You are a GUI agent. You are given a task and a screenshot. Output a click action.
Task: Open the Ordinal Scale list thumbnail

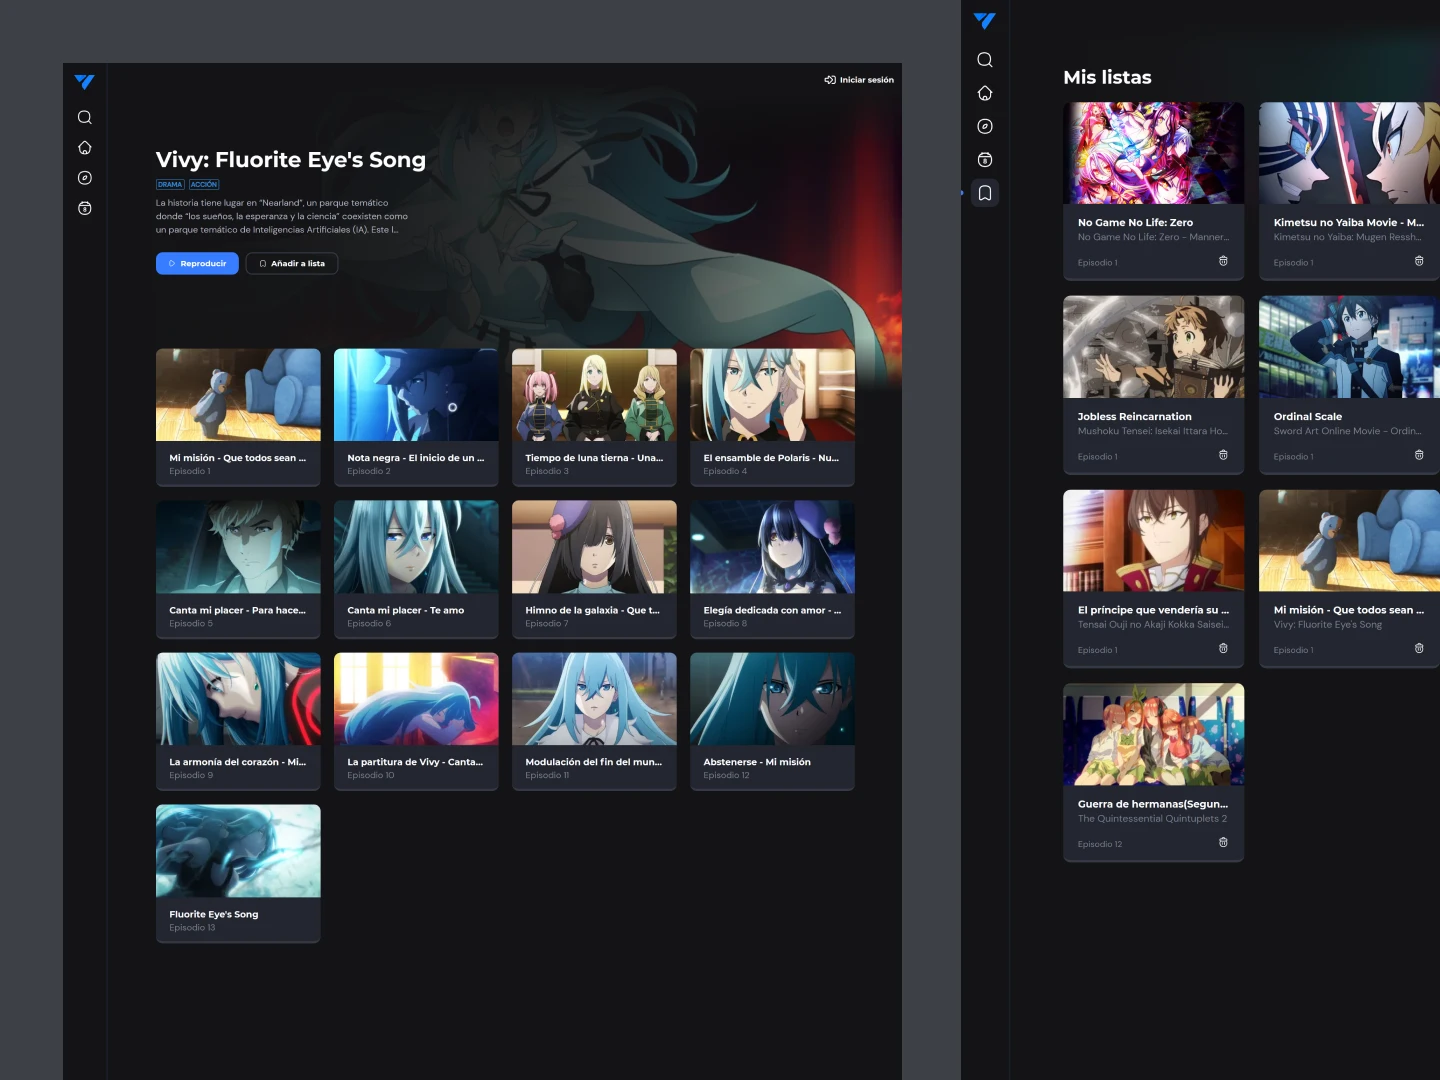(x=1349, y=347)
